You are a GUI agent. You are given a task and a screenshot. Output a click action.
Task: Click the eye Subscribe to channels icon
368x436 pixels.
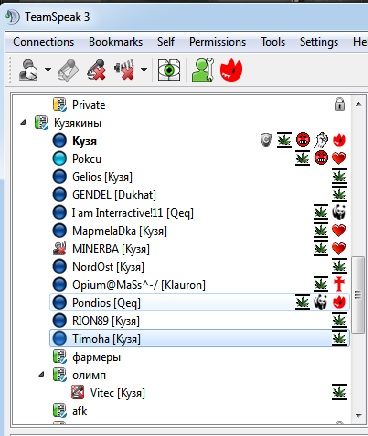tap(169, 70)
